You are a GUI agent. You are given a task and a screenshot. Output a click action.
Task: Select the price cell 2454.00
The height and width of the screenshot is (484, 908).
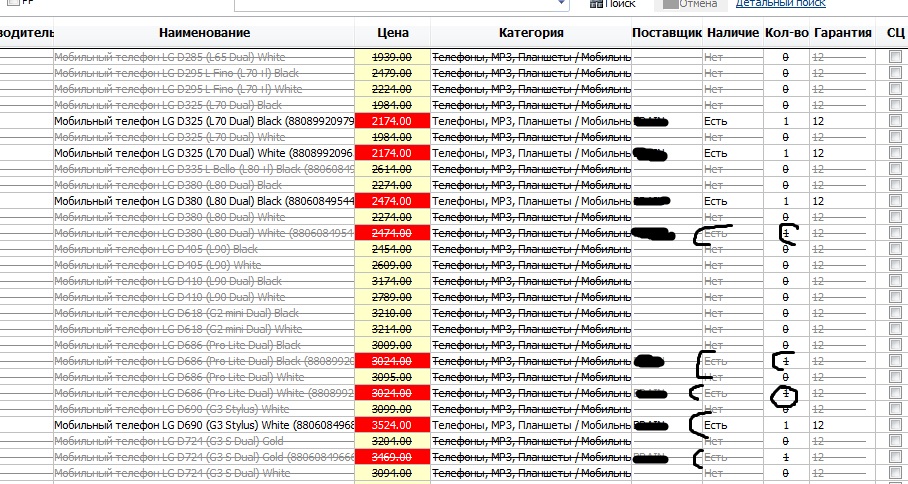point(393,248)
